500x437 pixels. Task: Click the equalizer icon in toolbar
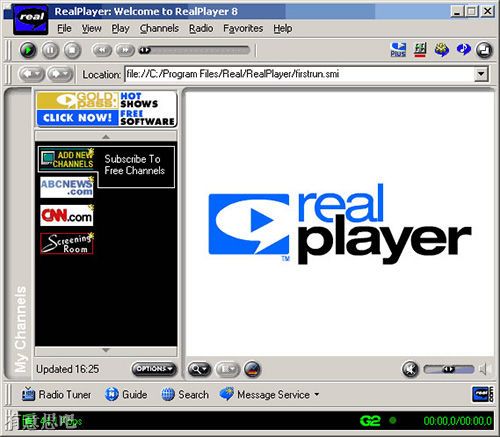coord(420,50)
